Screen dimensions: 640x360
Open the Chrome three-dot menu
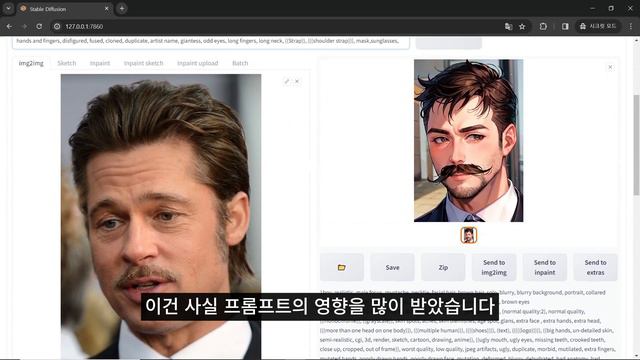click(631, 27)
